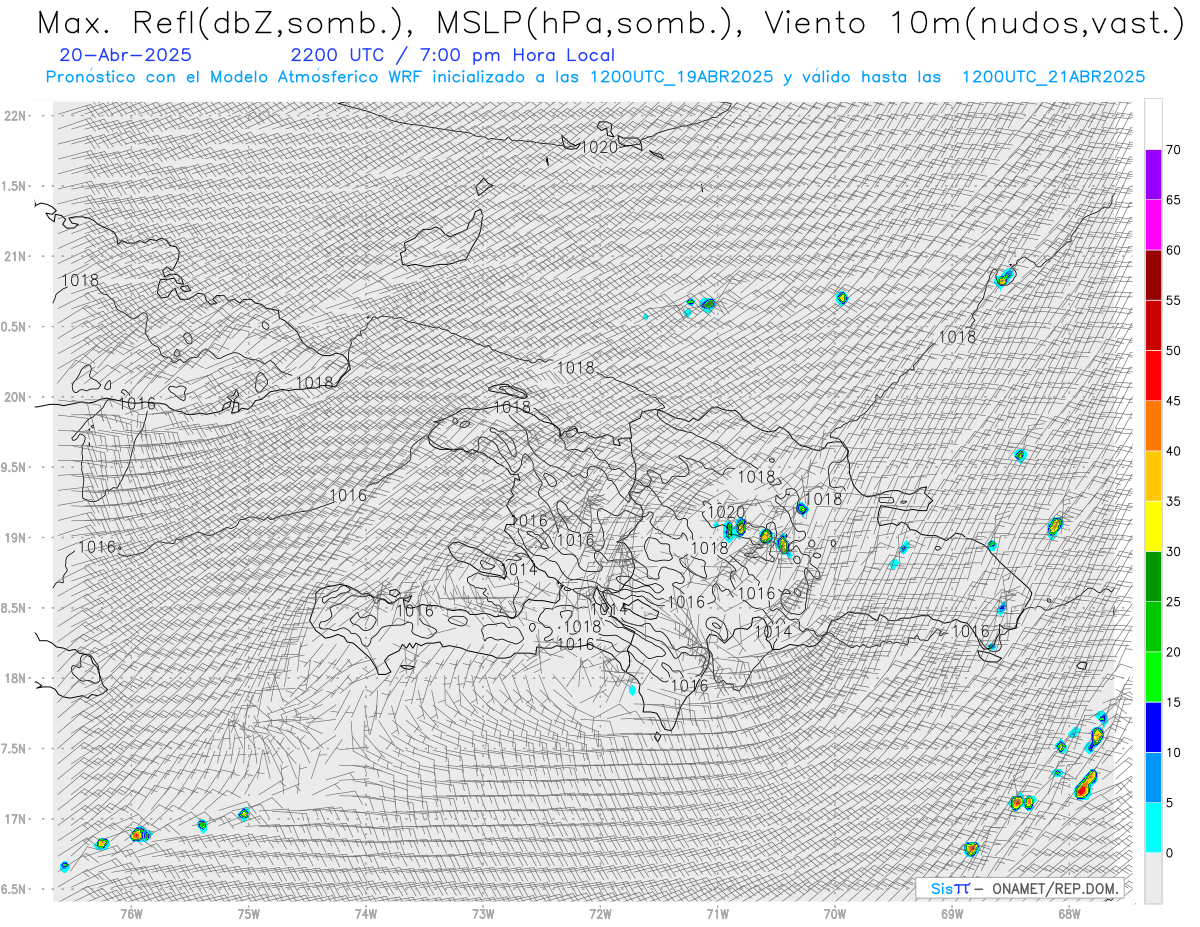Click the magenta 60–65 dBZ legend color
The image size is (1200, 927).
click(1153, 225)
